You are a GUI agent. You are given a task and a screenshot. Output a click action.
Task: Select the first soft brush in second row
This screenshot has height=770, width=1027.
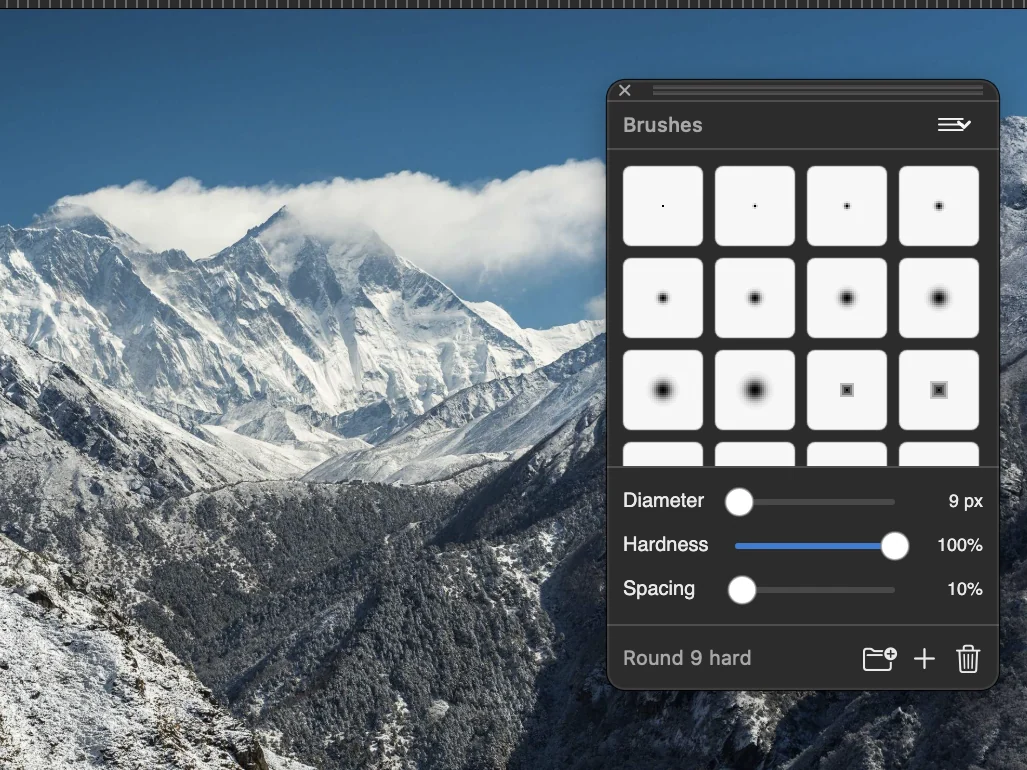(x=663, y=298)
